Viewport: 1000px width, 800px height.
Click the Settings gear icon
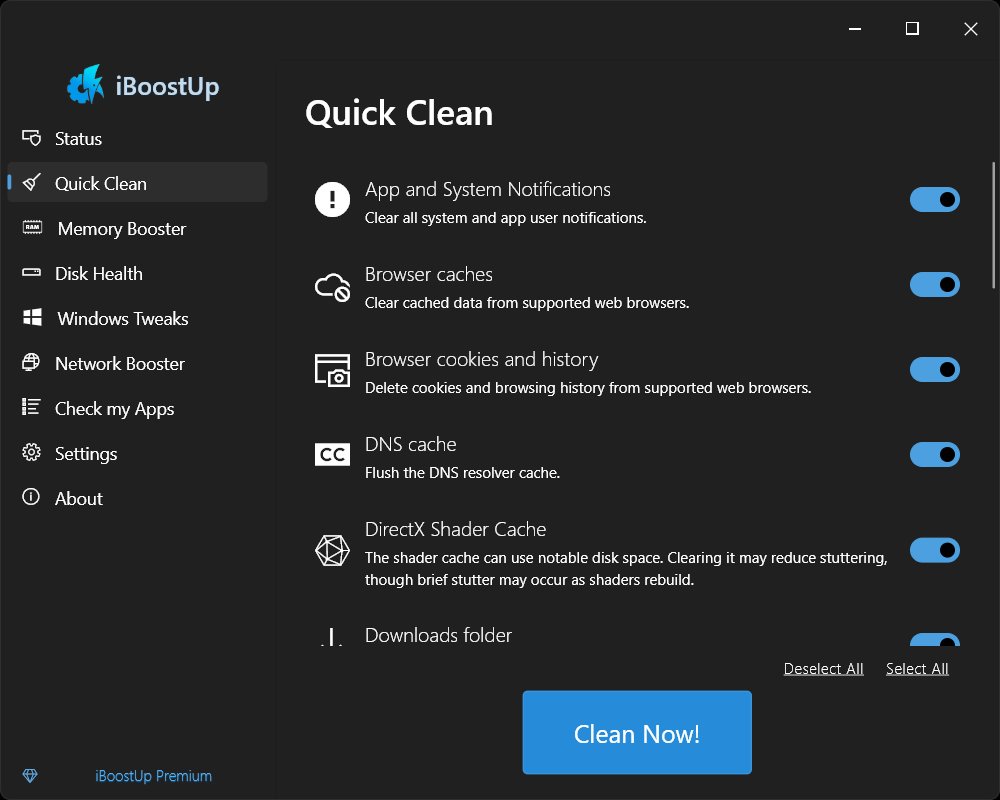31,452
